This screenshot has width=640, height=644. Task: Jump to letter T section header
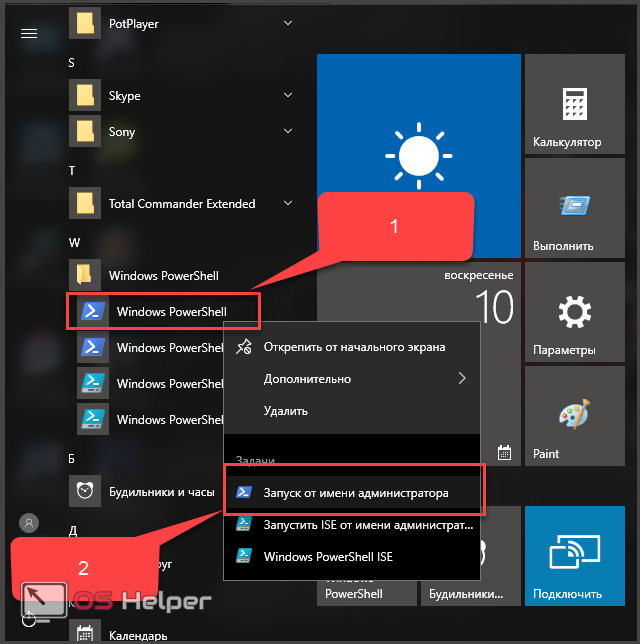[x=72, y=170]
